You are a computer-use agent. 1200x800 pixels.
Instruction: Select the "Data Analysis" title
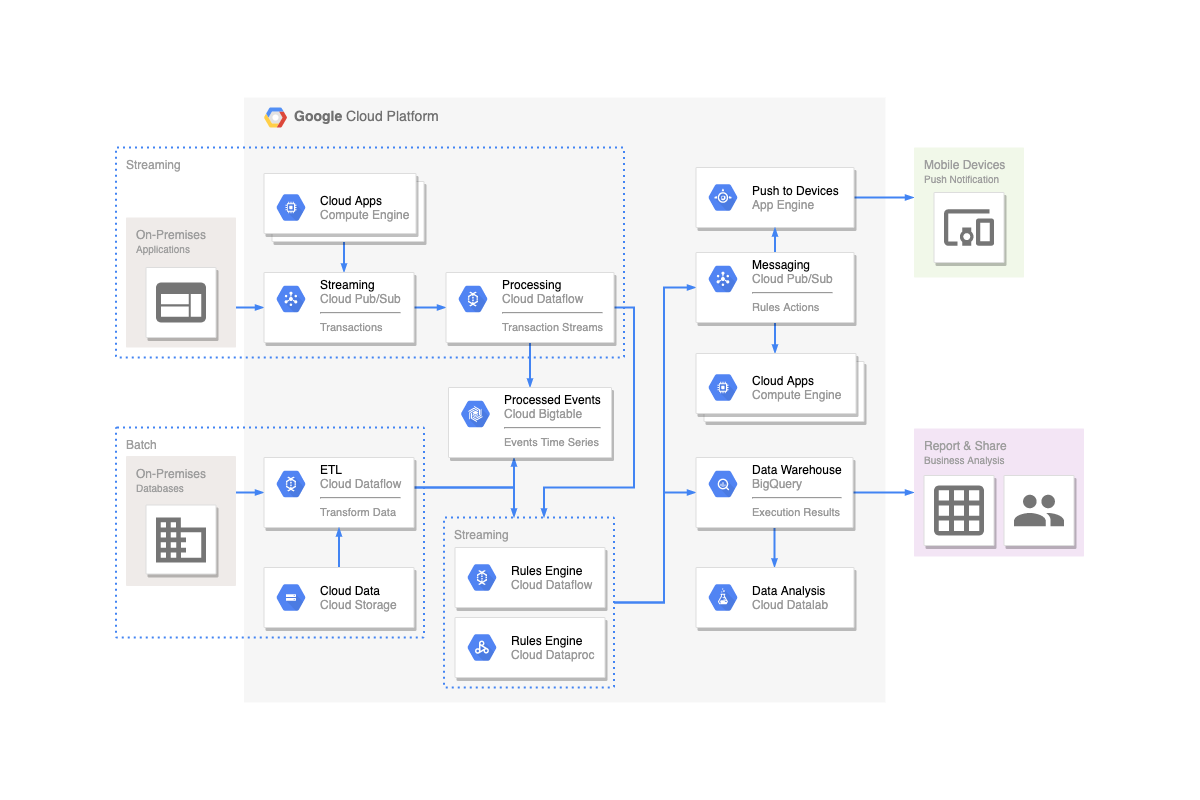click(x=789, y=591)
